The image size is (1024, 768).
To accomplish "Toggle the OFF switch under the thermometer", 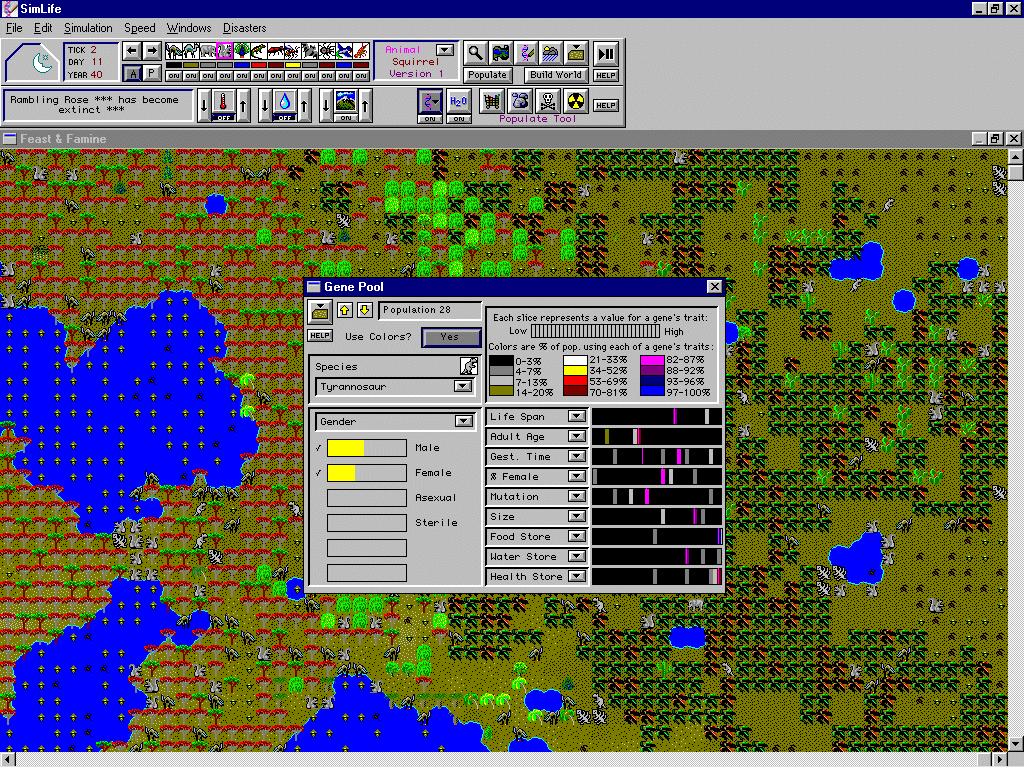I will (224, 118).
